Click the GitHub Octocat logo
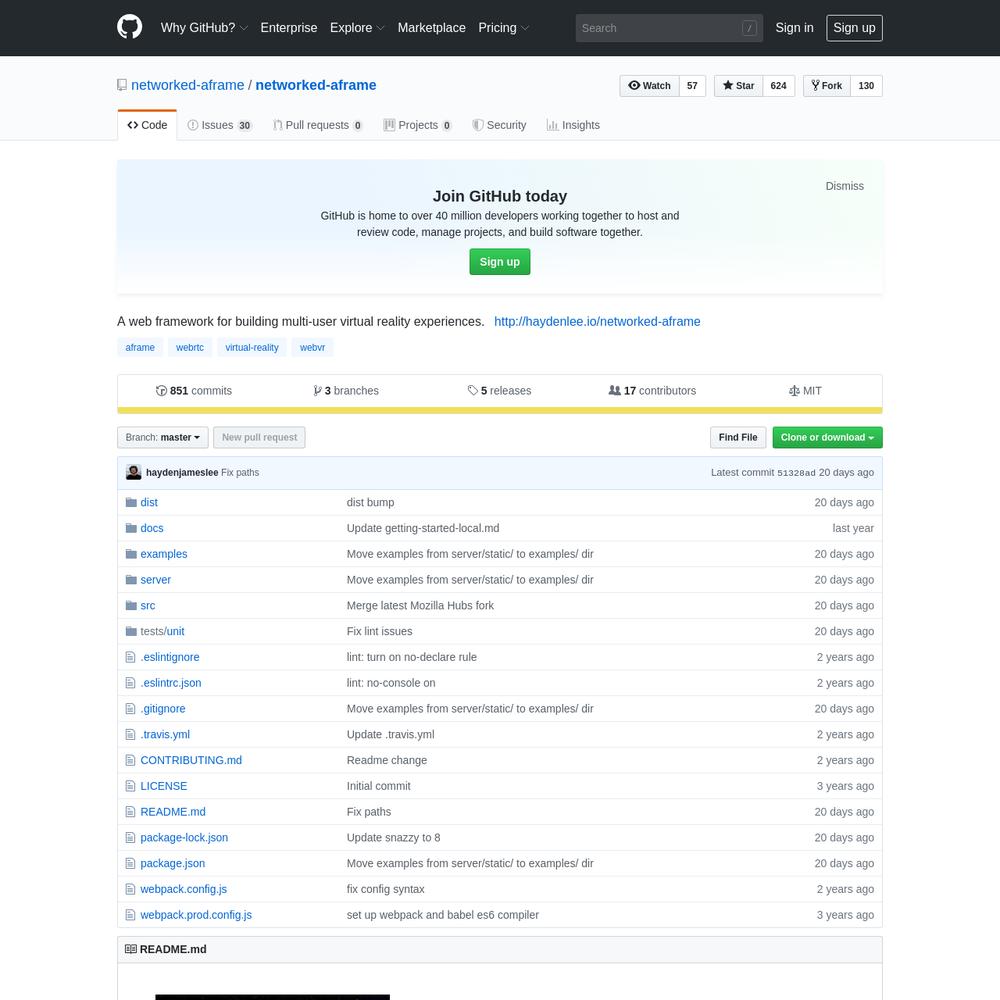 coord(129,27)
